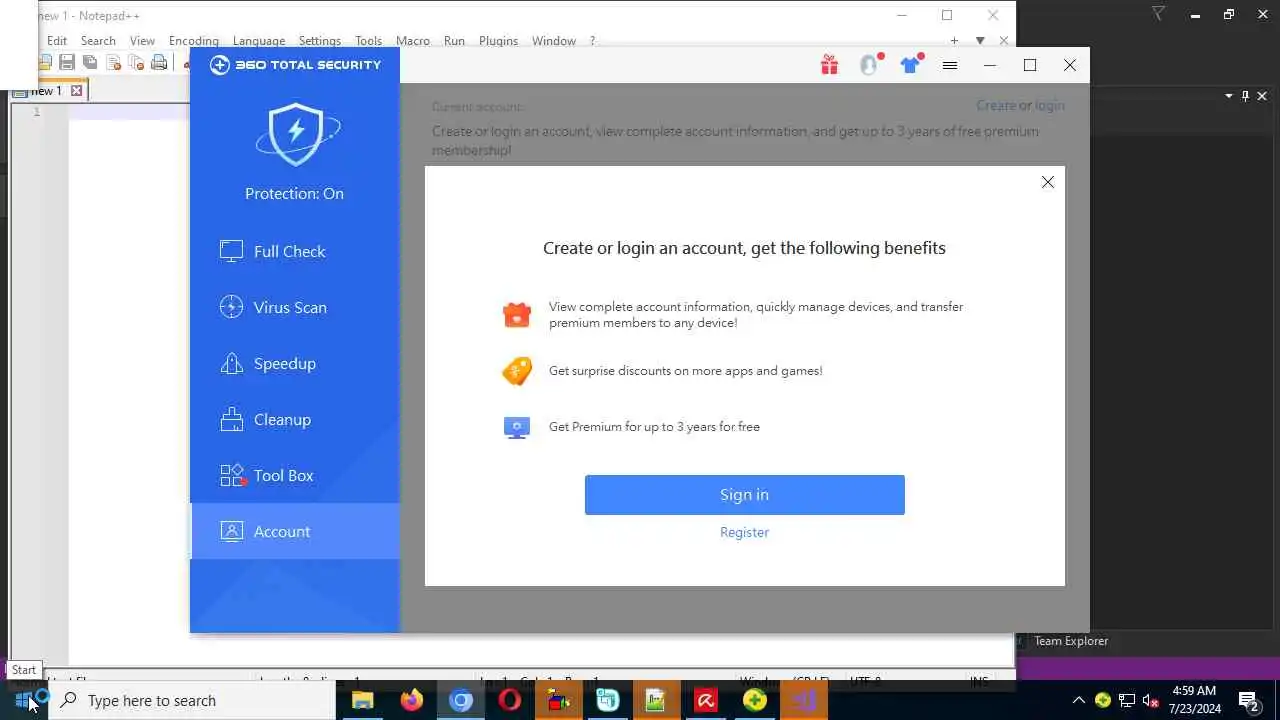This screenshot has width=1280, height=720.
Task: Click the login link behind the dialog
Action: pos(1049,105)
